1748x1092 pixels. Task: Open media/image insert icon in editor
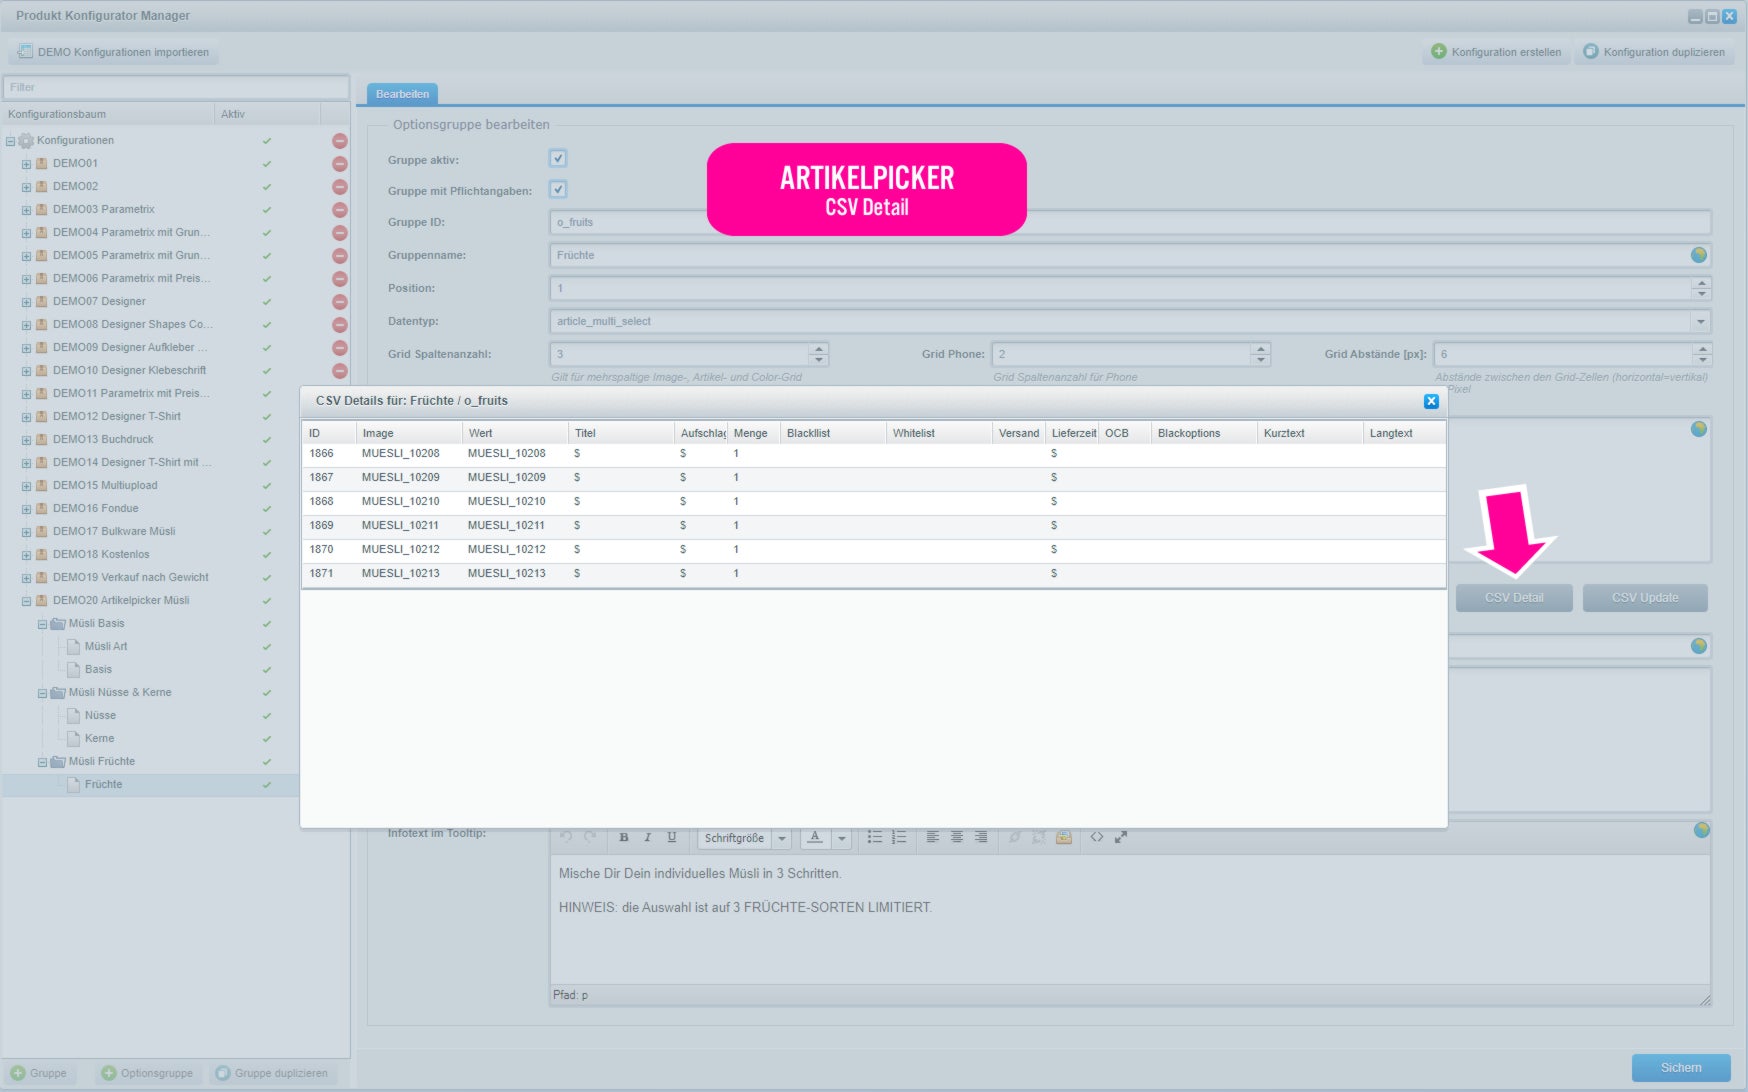(x=1064, y=838)
